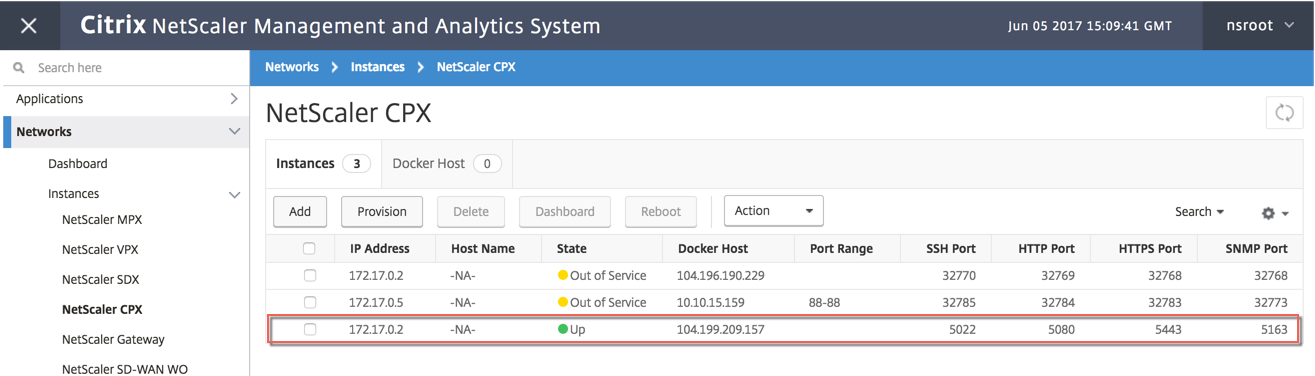Screen dimensions: 1315x376
Task: Check the row with Docker Host 104.199.209.157
Action: (309, 329)
